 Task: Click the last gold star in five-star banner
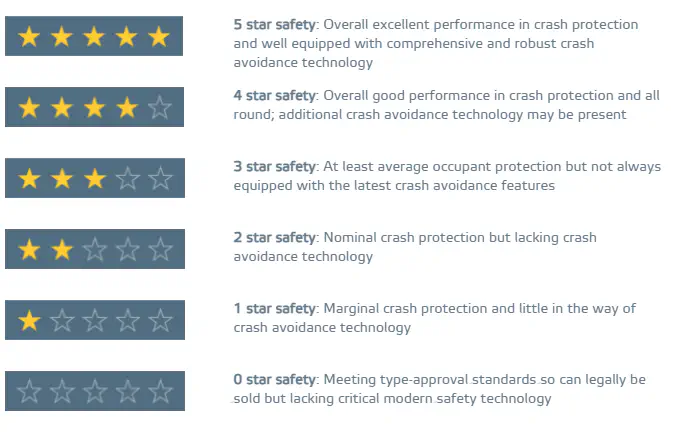coord(159,37)
